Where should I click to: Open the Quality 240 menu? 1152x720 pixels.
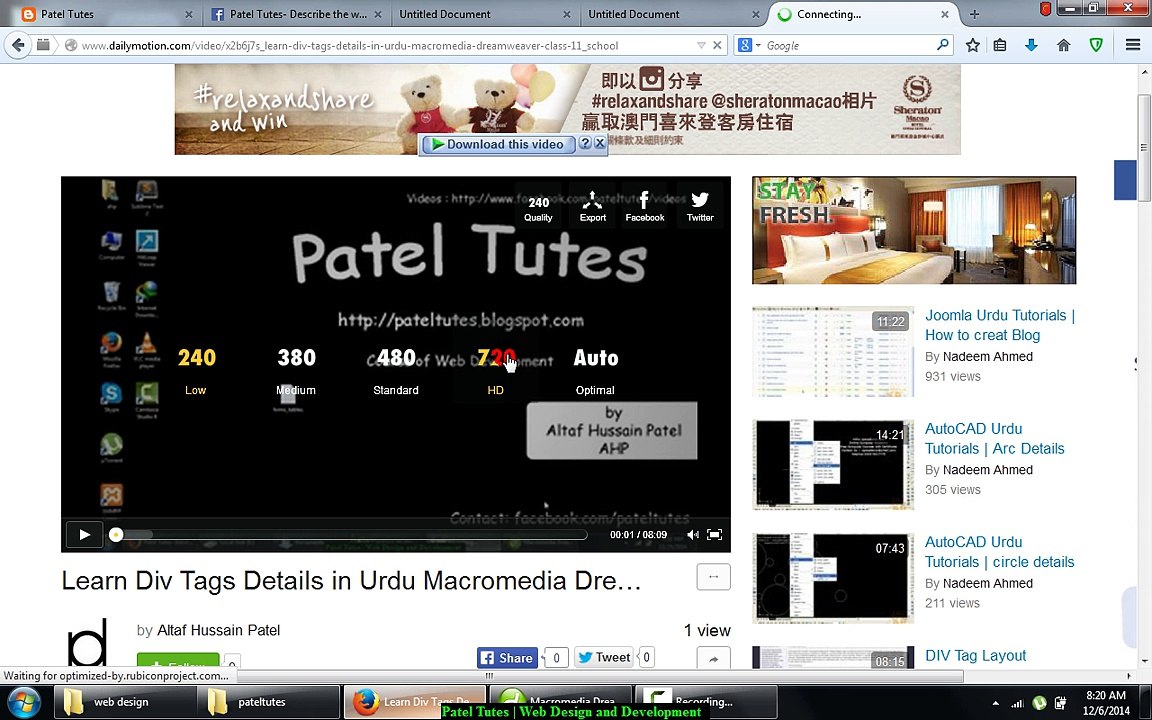pyautogui.click(x=538, y=209)
